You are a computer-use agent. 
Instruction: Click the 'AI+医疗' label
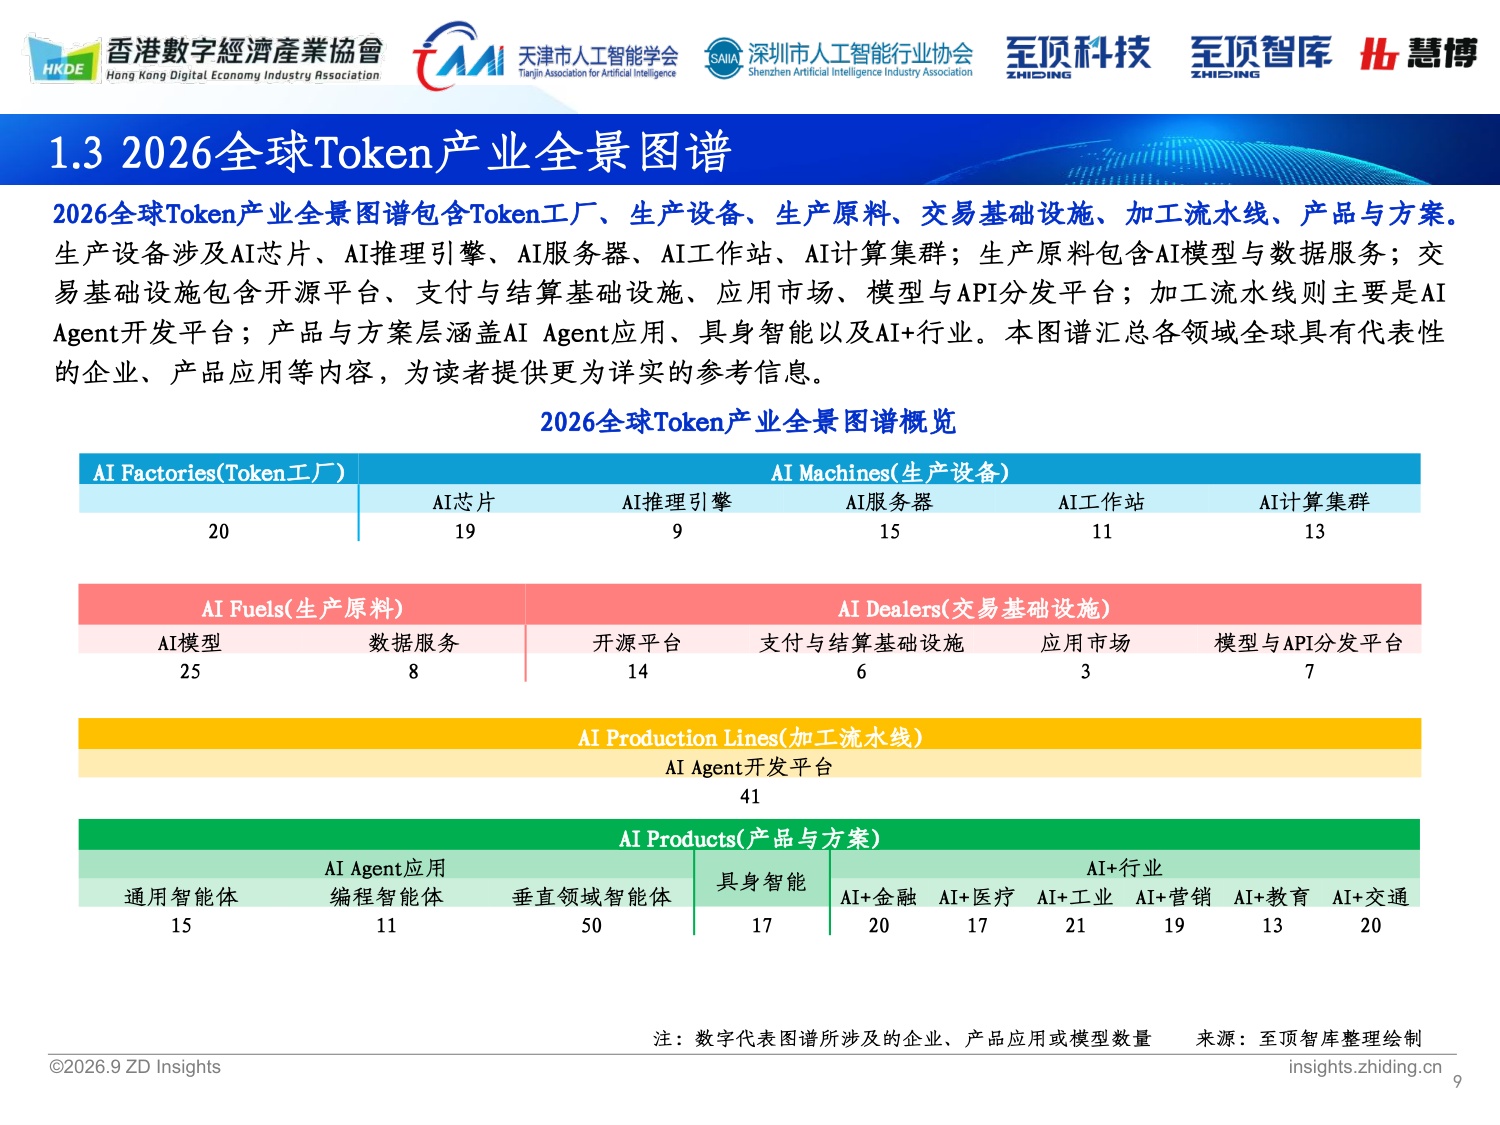click(977, 897)
